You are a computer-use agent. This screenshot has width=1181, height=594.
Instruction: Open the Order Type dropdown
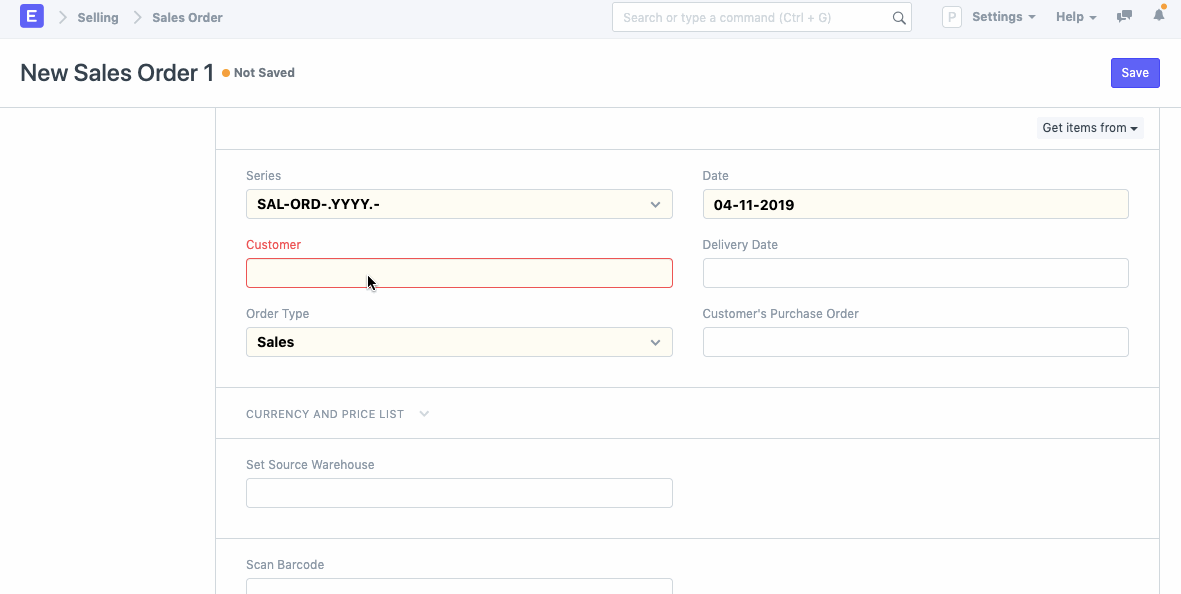[x=459, y=342]
